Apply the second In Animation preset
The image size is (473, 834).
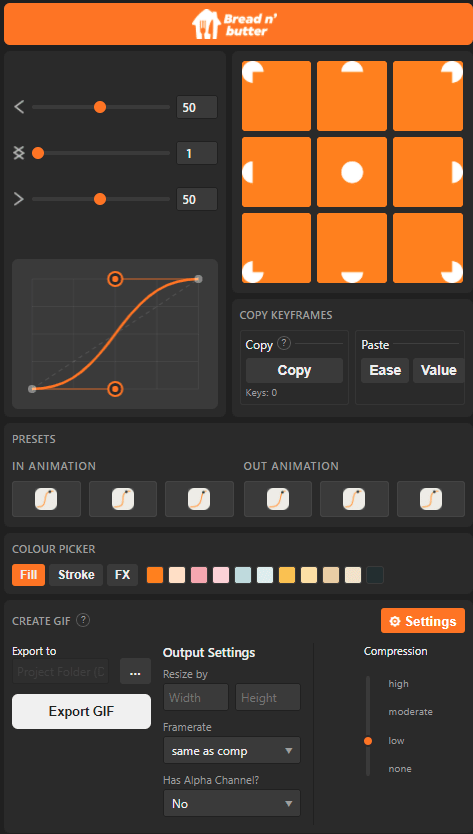click(123, 499)
